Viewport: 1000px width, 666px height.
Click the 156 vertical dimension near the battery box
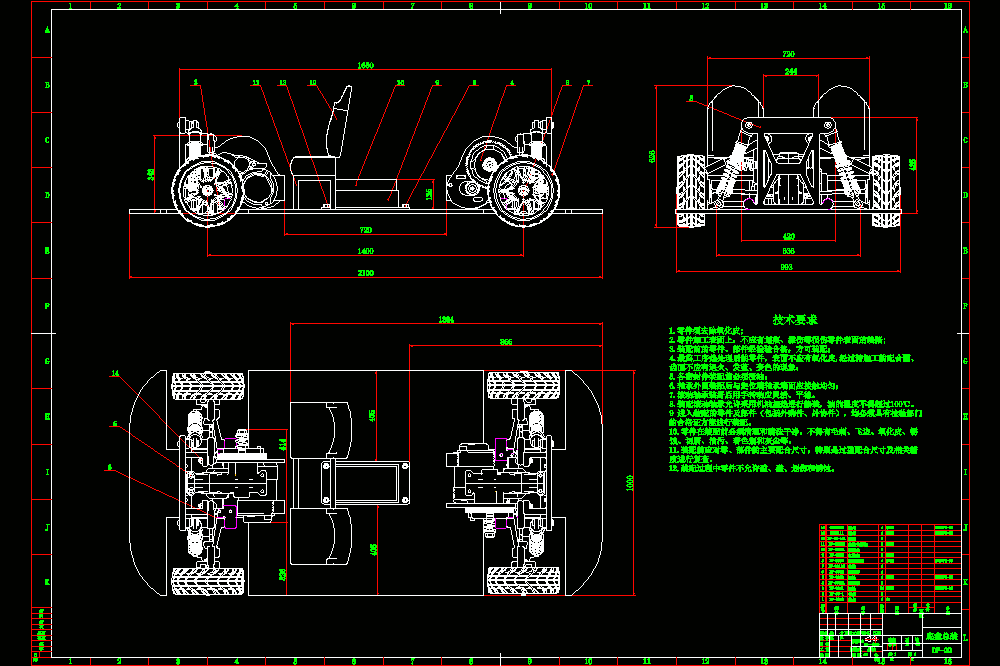(x=429, y=193)
